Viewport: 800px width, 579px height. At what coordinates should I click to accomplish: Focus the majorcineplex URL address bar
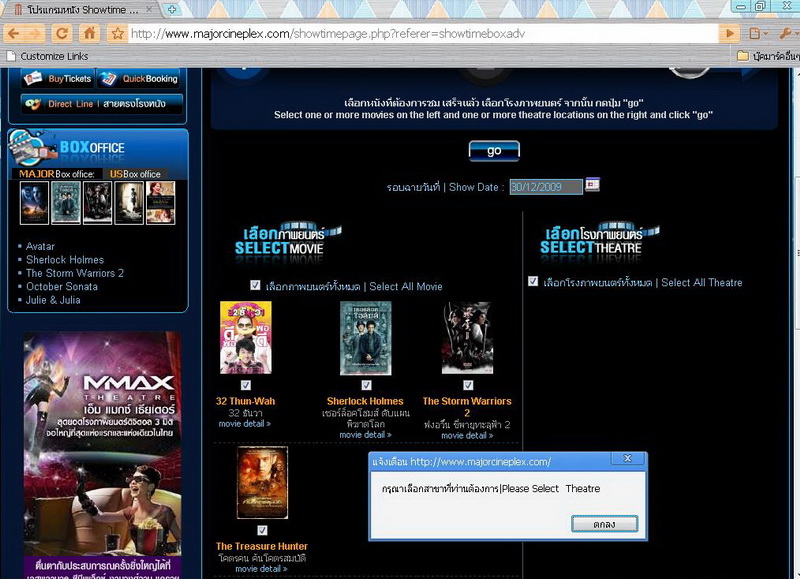pos(423,34)
